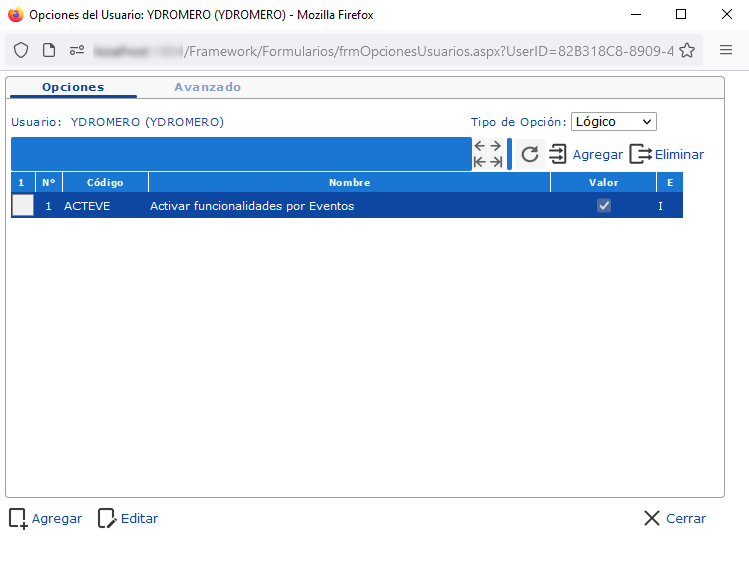Select the row checkbox for ACTEVE
Viewport: 749px width, 570px height.
pyautogui.click(x=23, y=205)
